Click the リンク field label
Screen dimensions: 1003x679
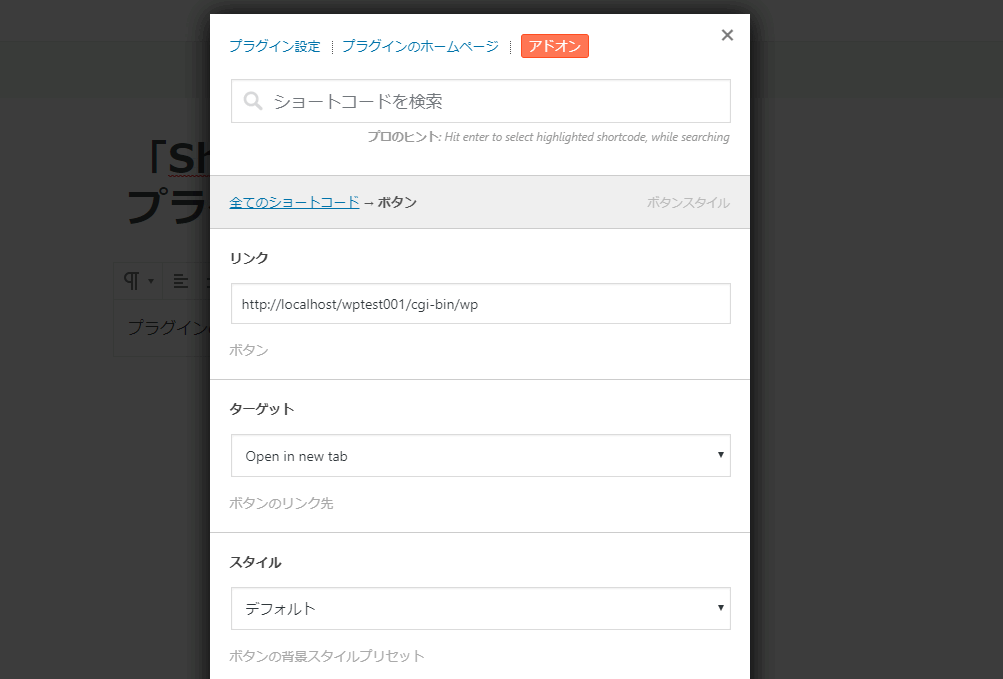click(x=249, y=258)
